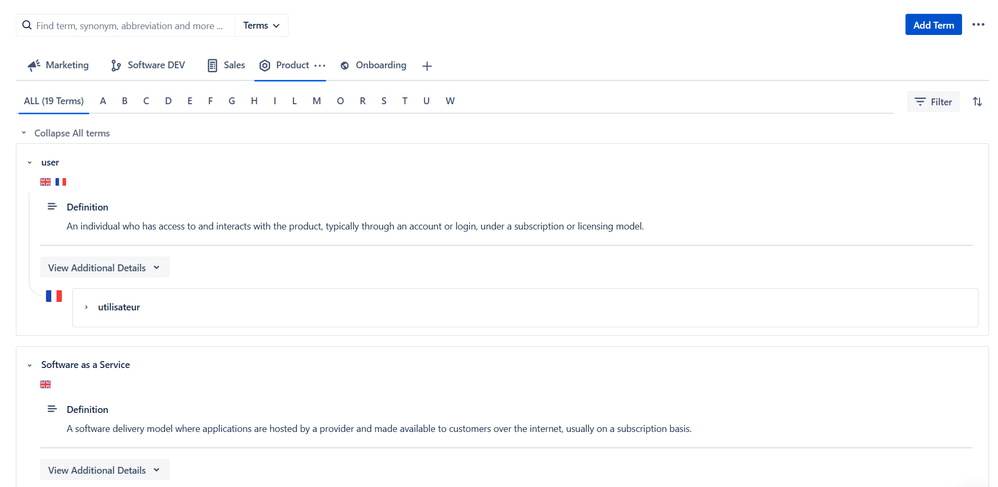Collapse the user term entry

point(30,162)
